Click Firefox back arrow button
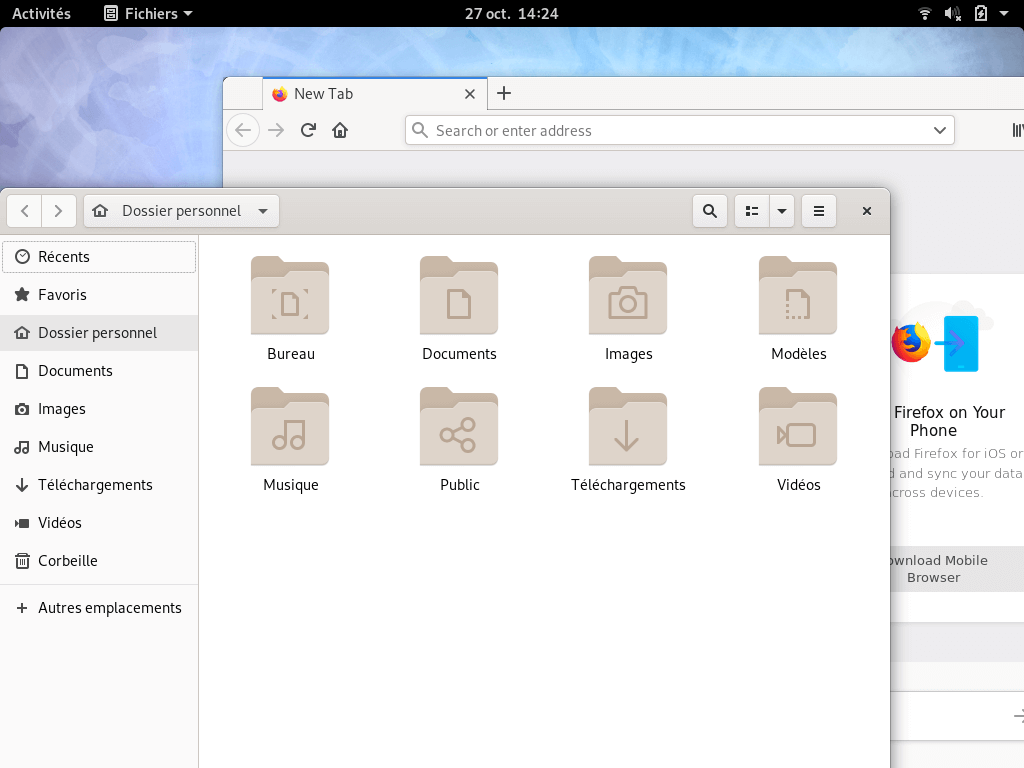 tap(243, 131)
